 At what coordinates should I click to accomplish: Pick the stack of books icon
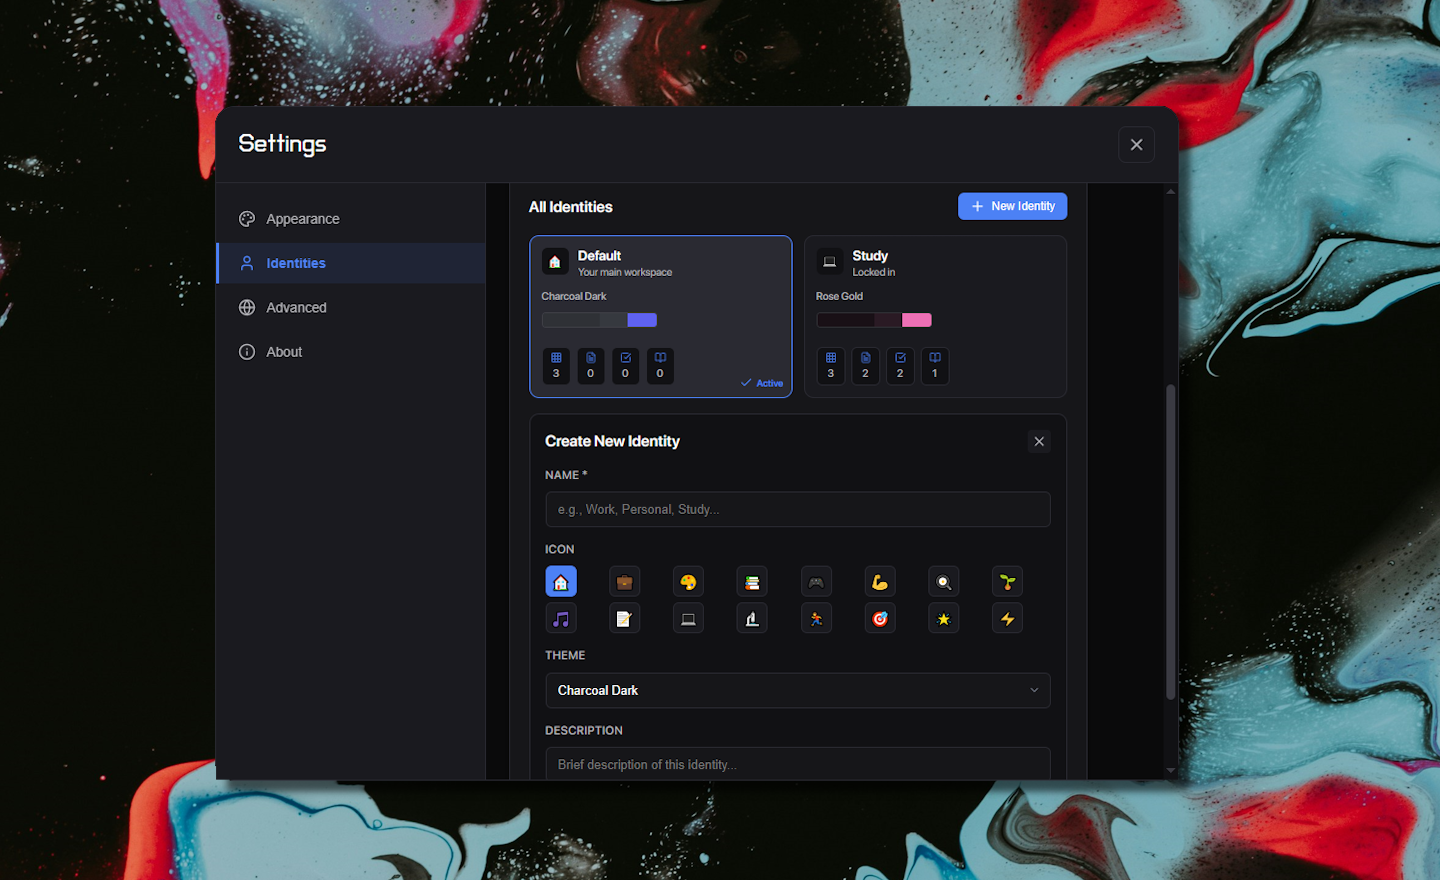(752, 582)
